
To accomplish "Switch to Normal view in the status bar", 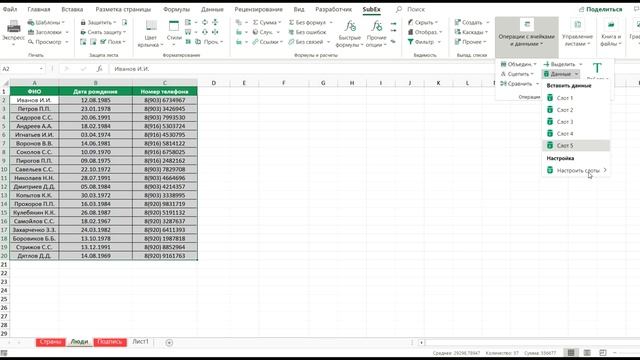I will click(x=571, y=353).
